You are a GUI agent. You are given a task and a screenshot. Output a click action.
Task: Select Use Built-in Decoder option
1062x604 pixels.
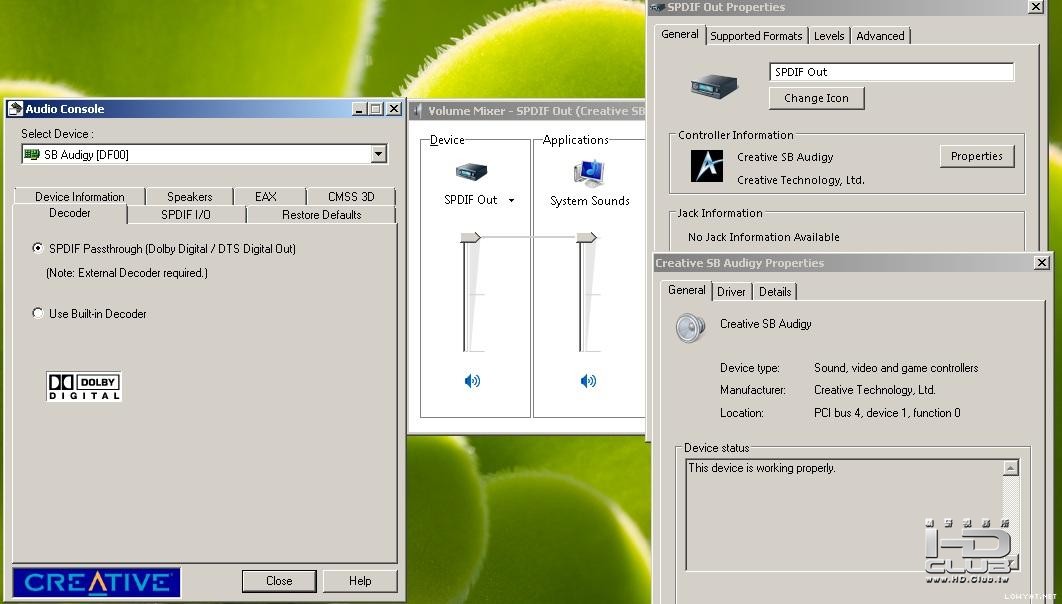pyautogui.click(x=38, y=313)
